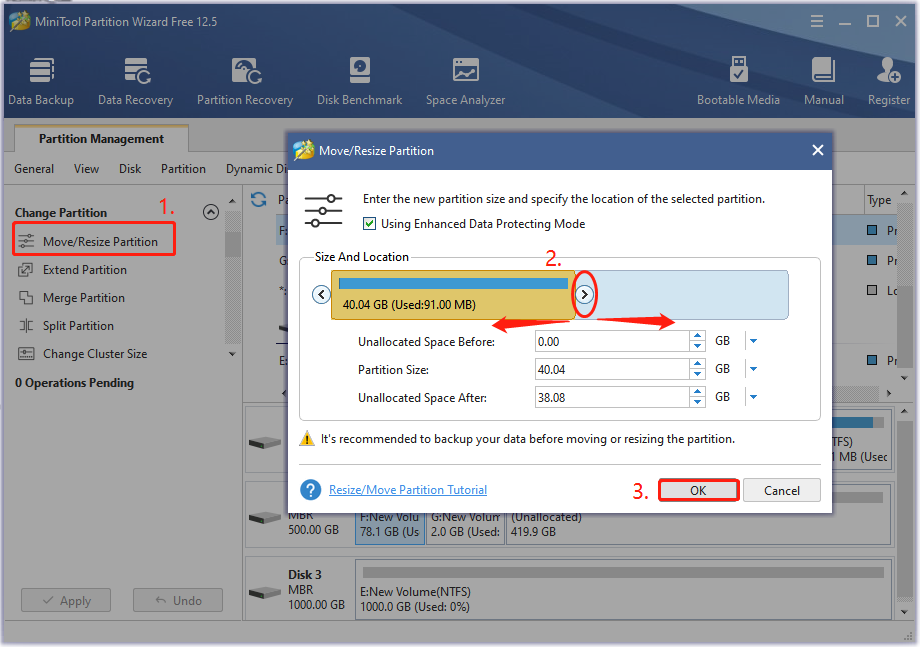The image size is (923, 647).
Task: Click the Unallocated Space After field
Action: click(612, 398)
